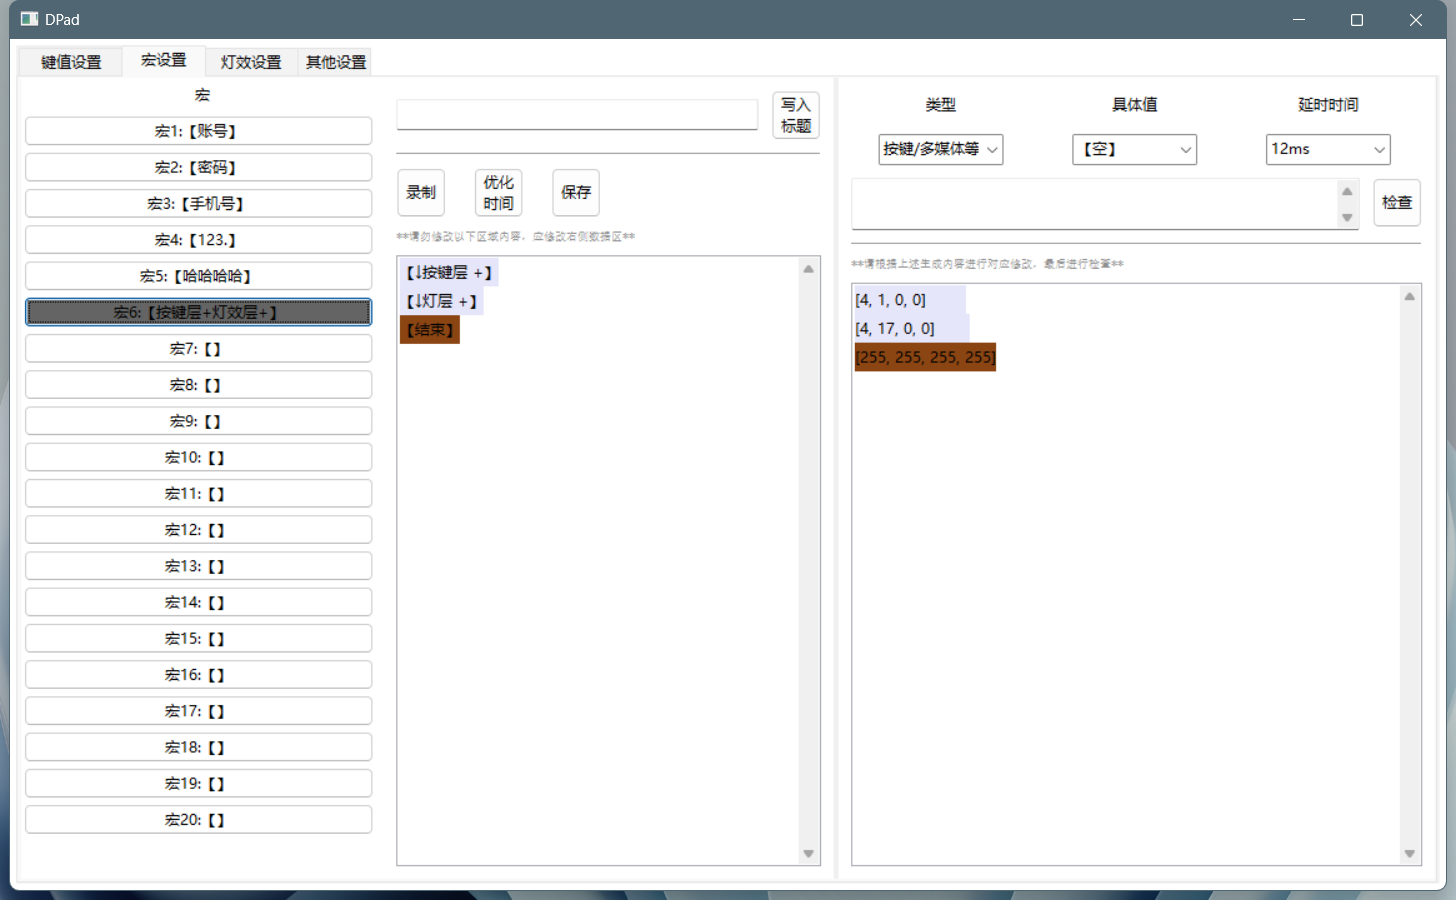Screen dimensions: 1456x900
Task: Click down arrow of macro list scrollbar
Action: point(808,854)
